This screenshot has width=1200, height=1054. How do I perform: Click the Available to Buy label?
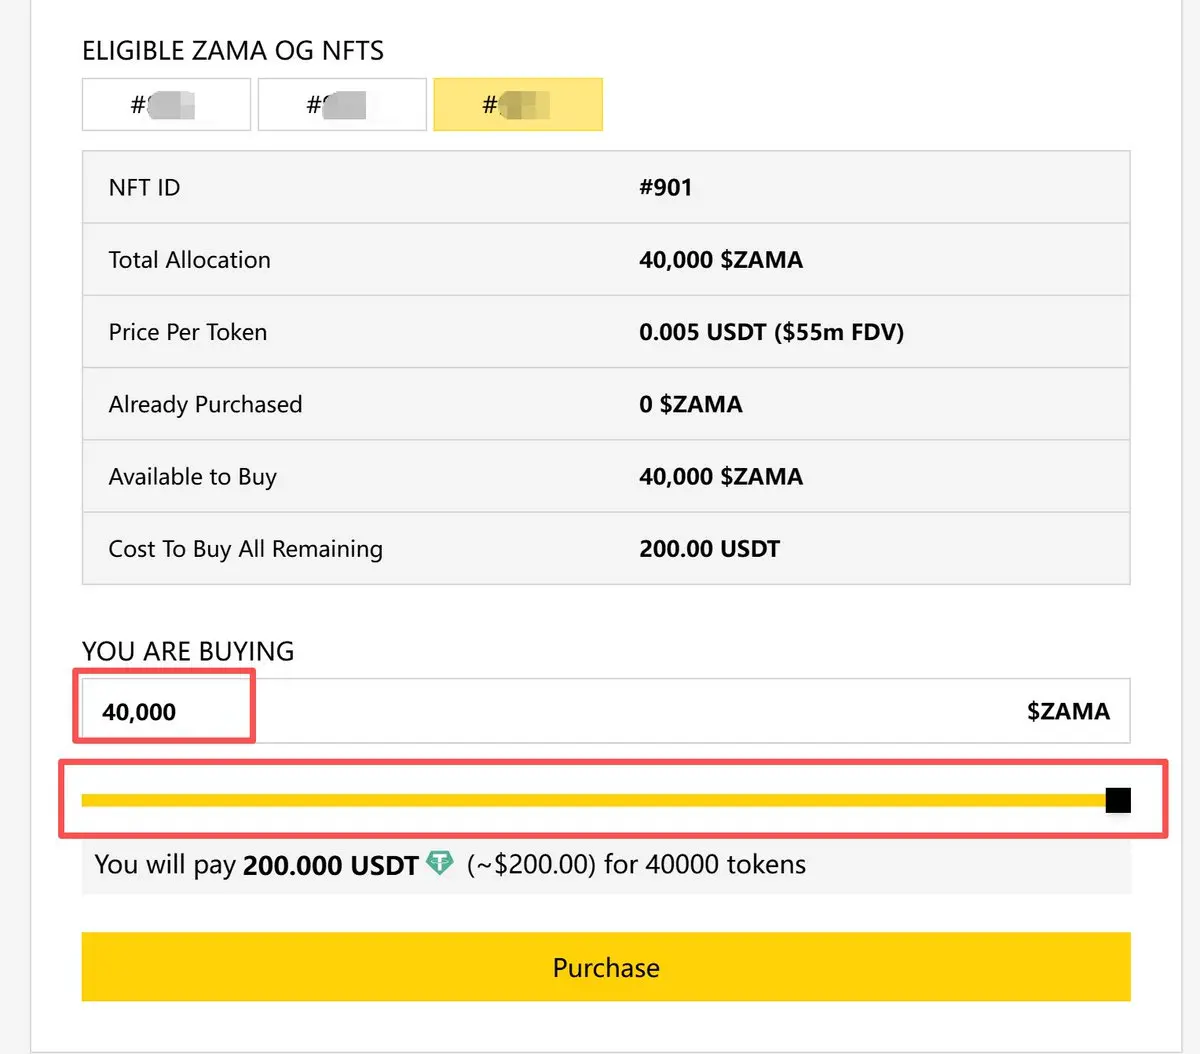(x=192, y=477)
